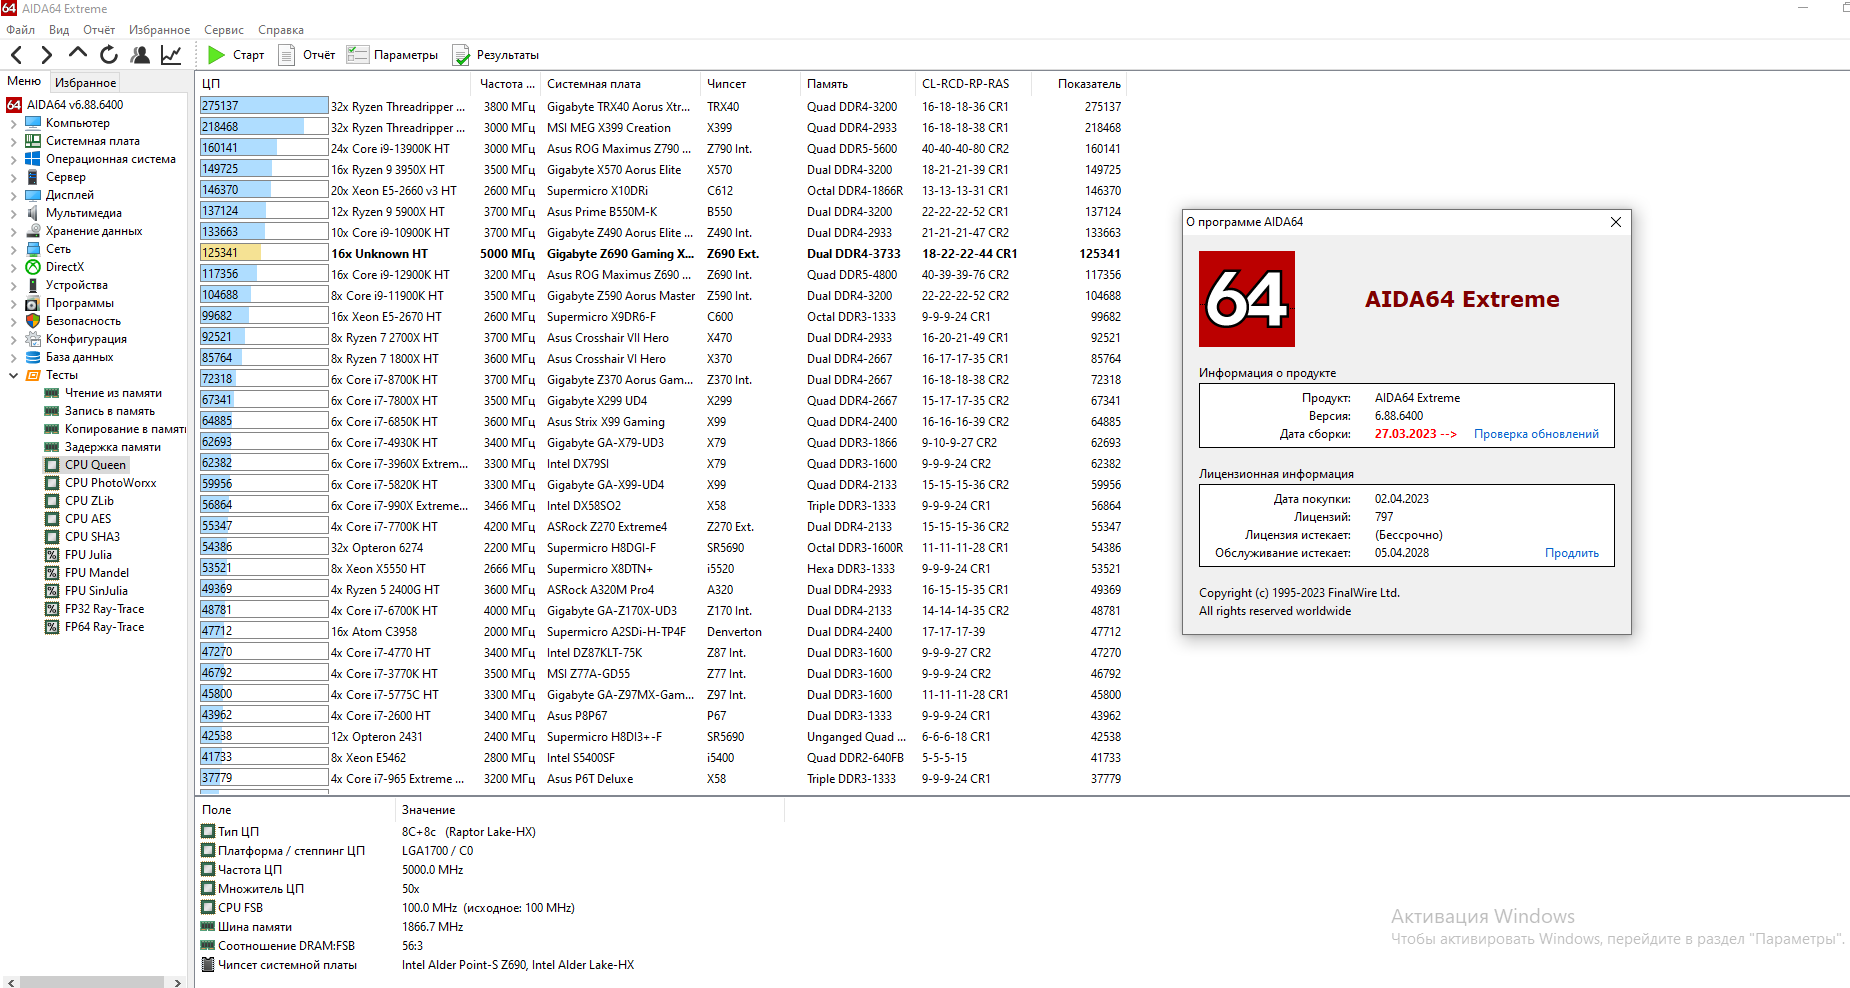
Task: Click the value 8C+8c (Raptor Lake-HX)
Action: [x=468, y=832]
